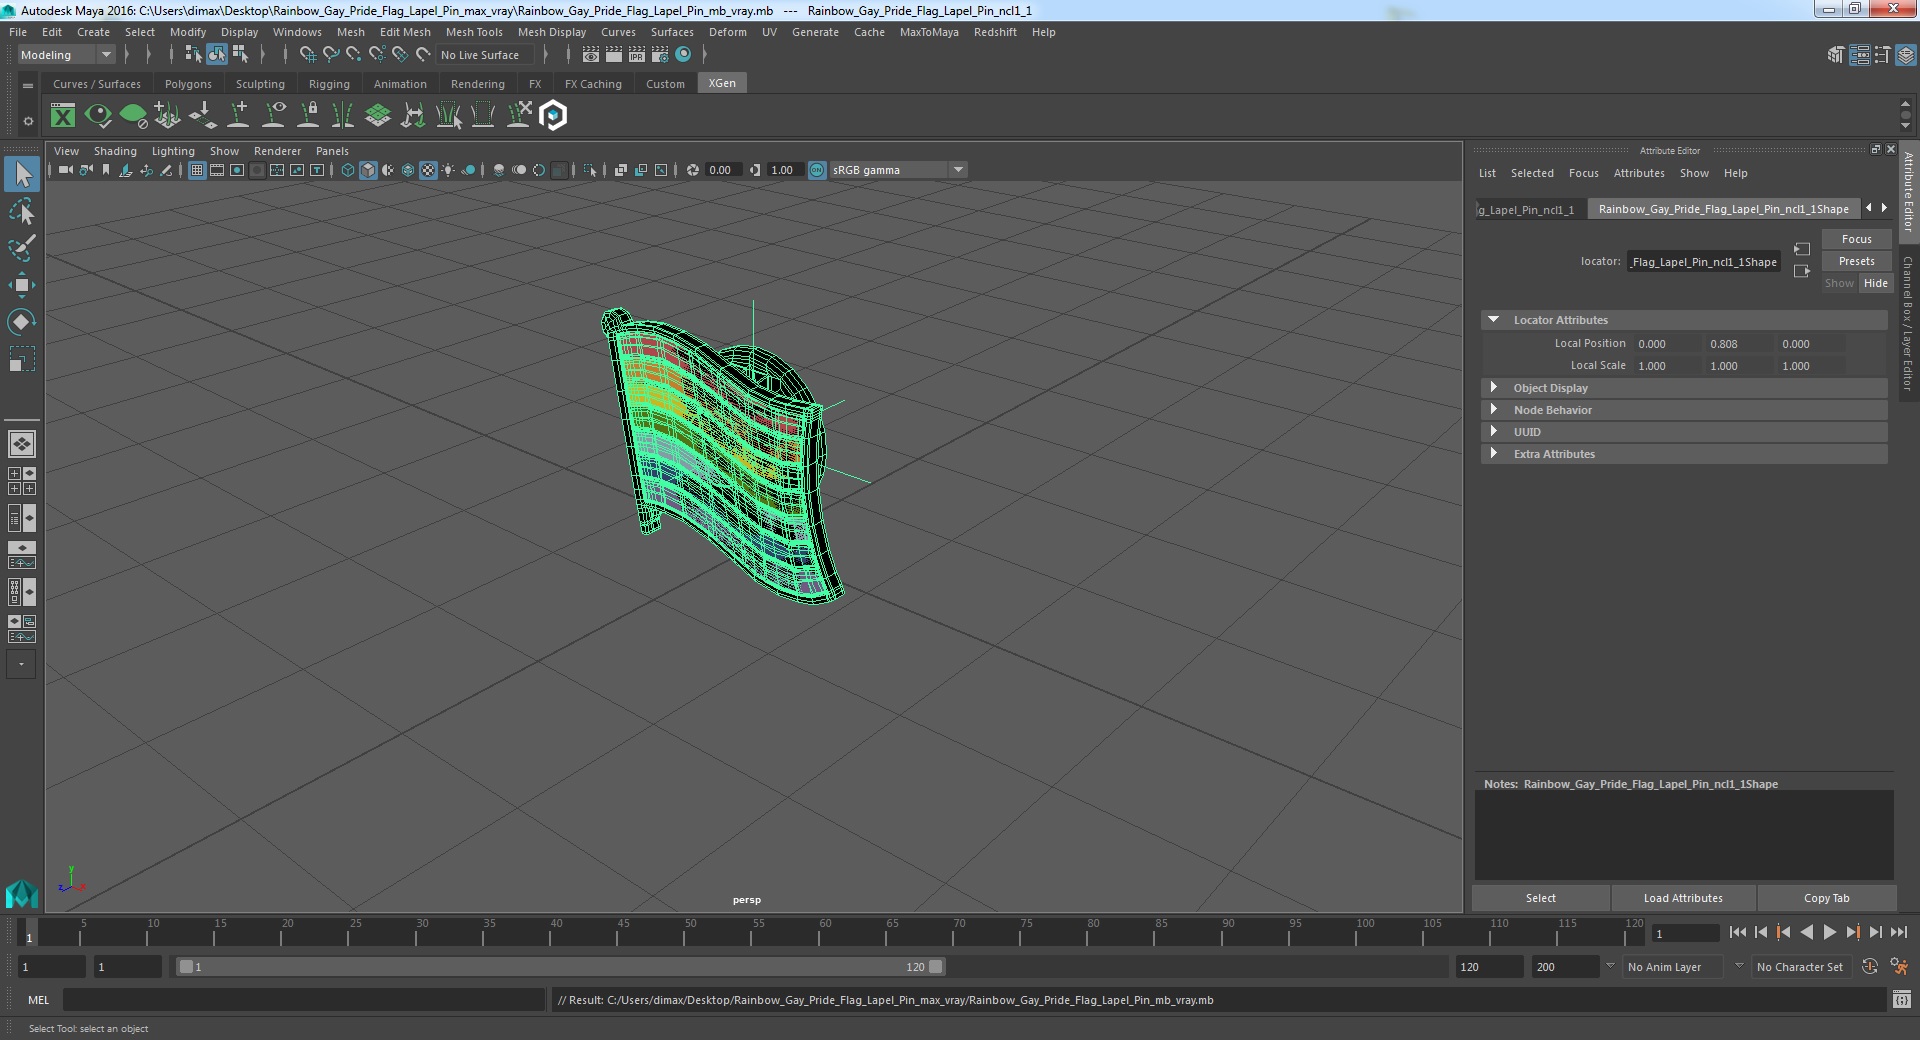
Task: Toggle viewport grid display icon
Action: pos(197,170)
